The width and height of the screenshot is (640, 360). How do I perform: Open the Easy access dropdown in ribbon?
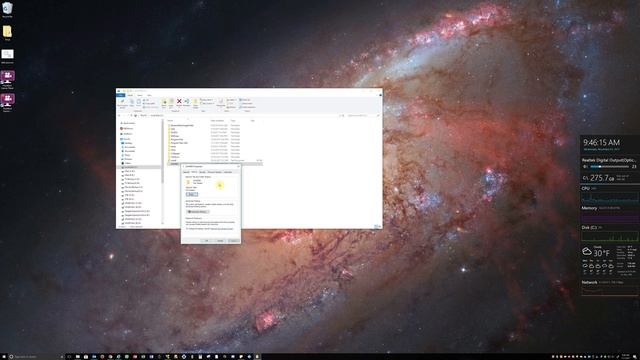(208, 104)
